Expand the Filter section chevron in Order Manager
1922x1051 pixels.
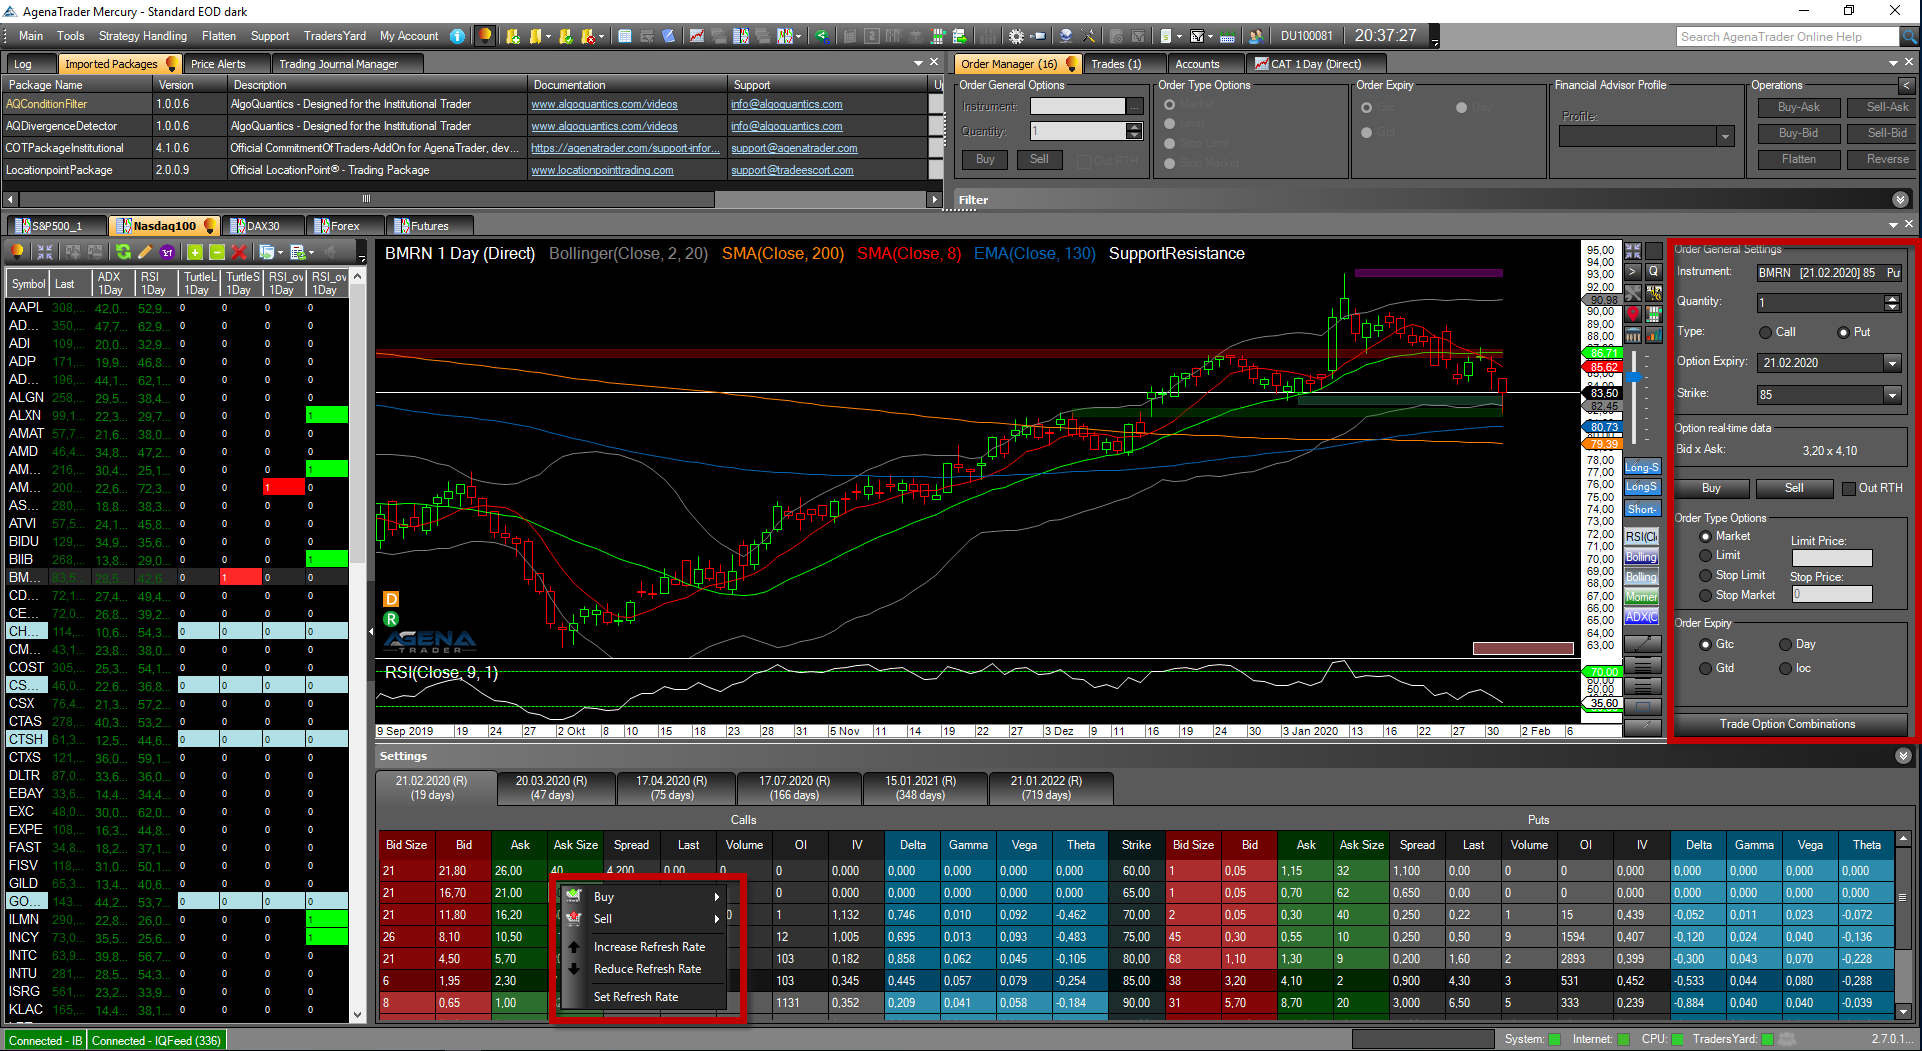pos(1900,200)
